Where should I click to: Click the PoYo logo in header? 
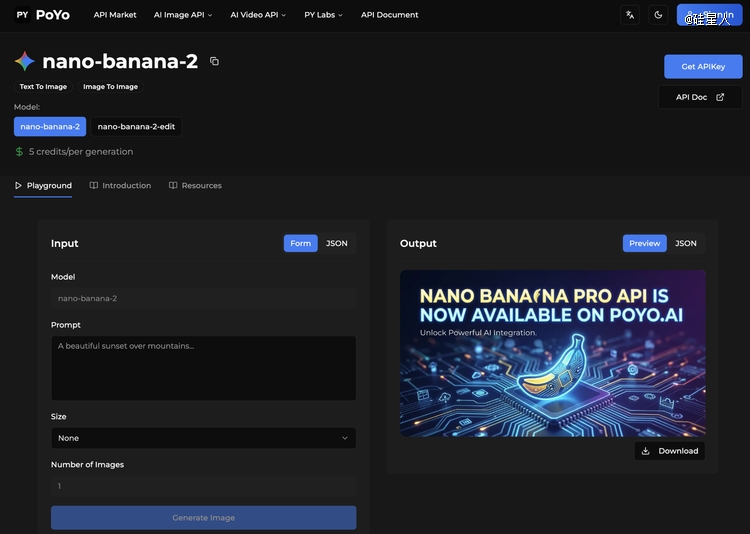coord(43,15)
